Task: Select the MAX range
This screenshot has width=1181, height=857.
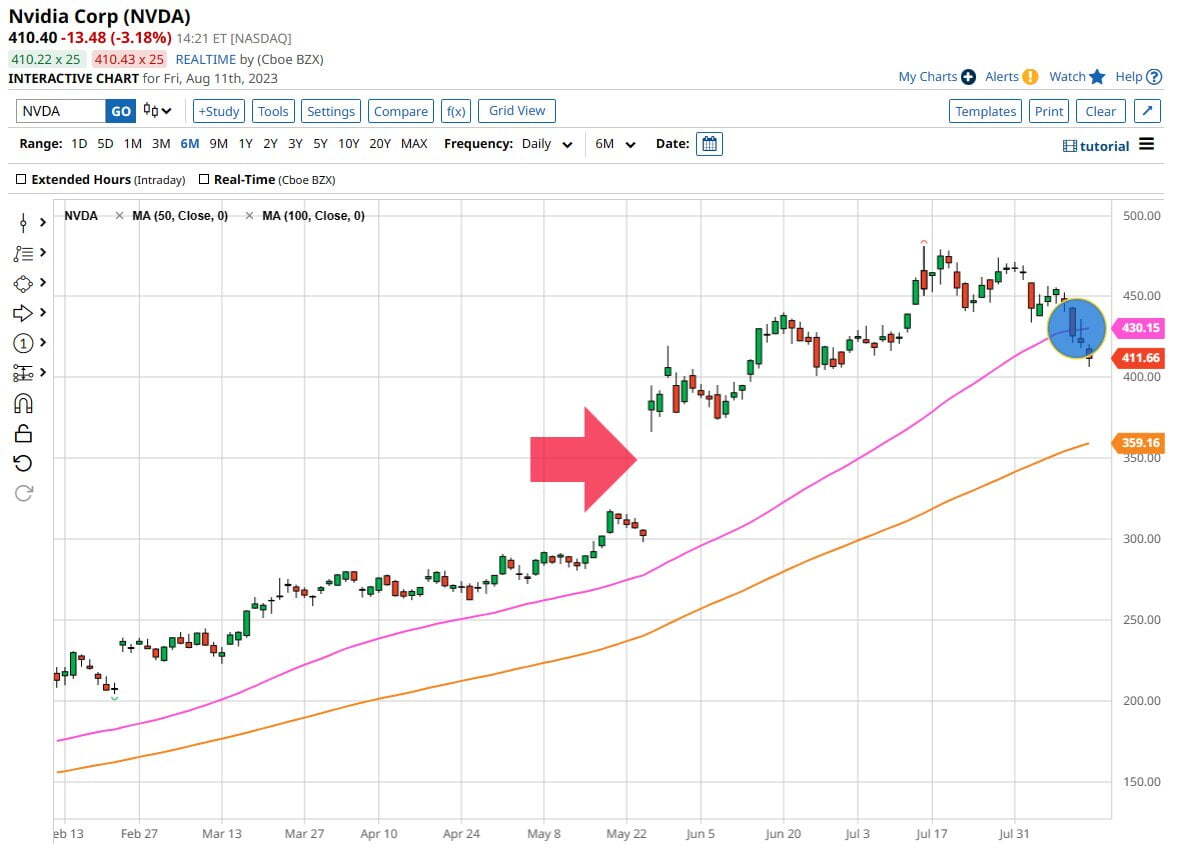Action: point(414,144)
